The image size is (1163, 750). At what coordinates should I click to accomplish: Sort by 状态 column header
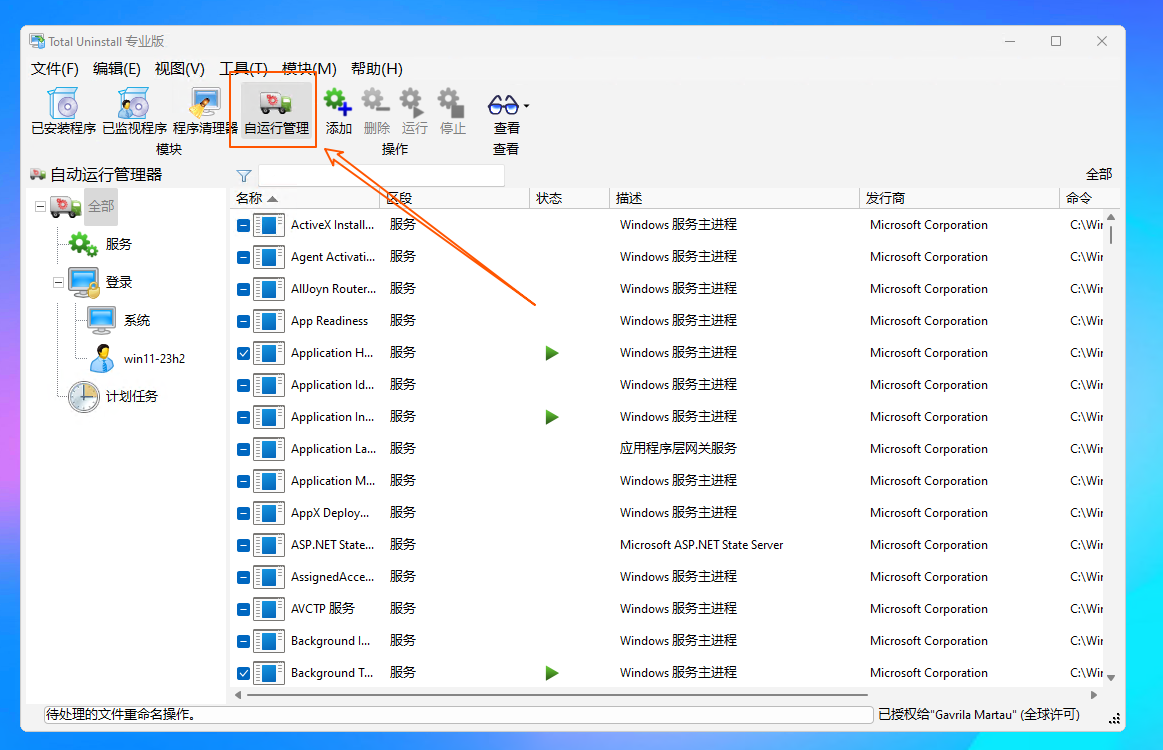(570, 198)
